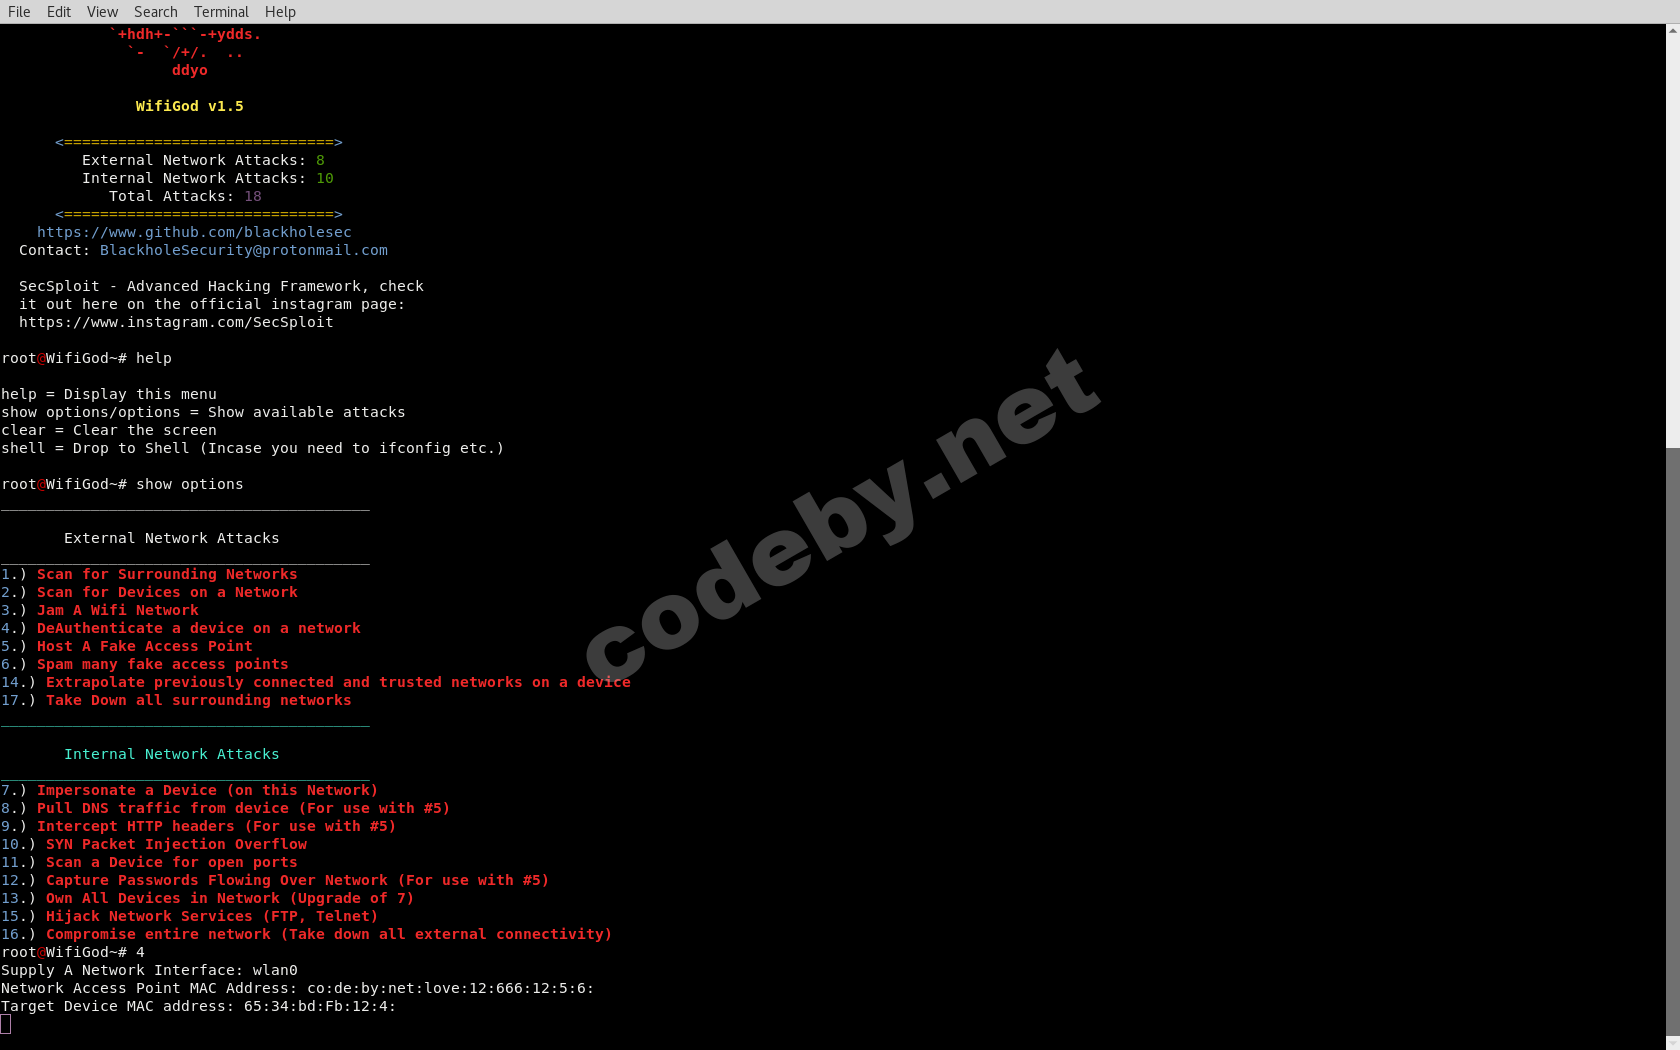Click the 'SecSploit - Advanced Hacking Framework' line
This screenshot has width=1680, height=1050.
click(x=221, y=286)
